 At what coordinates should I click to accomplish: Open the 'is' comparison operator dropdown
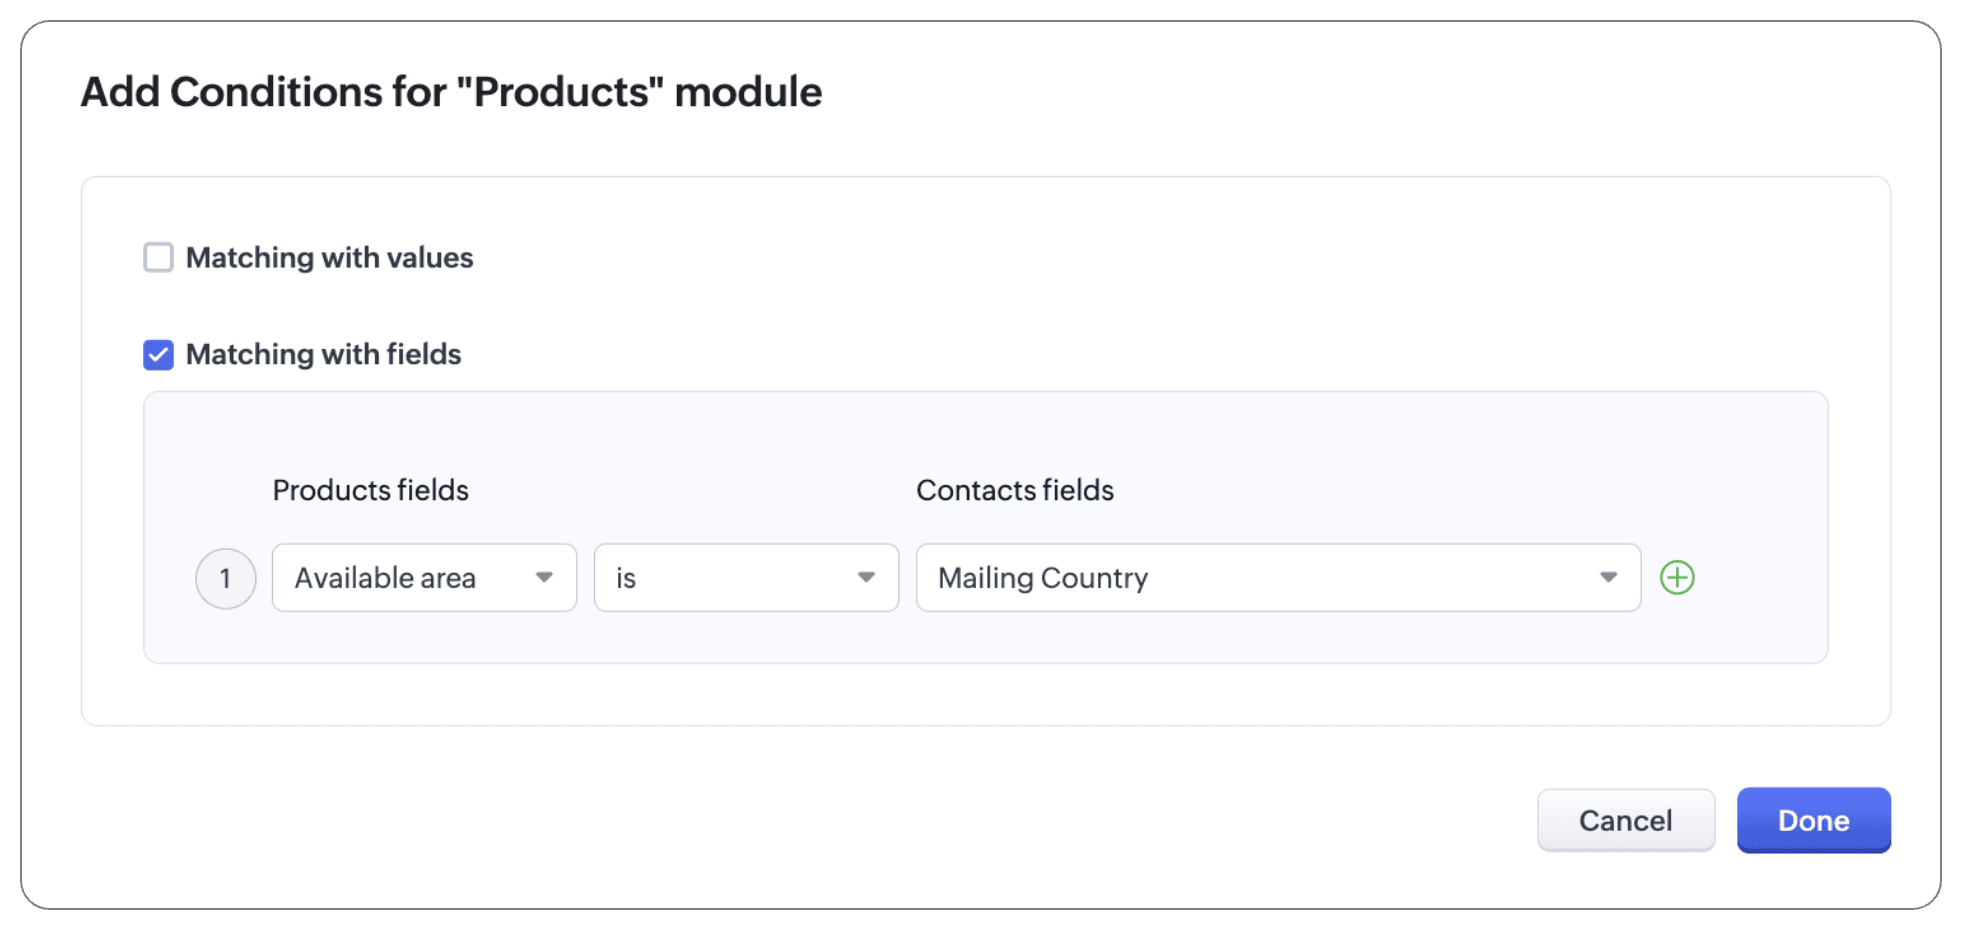(x=730, y=577)
